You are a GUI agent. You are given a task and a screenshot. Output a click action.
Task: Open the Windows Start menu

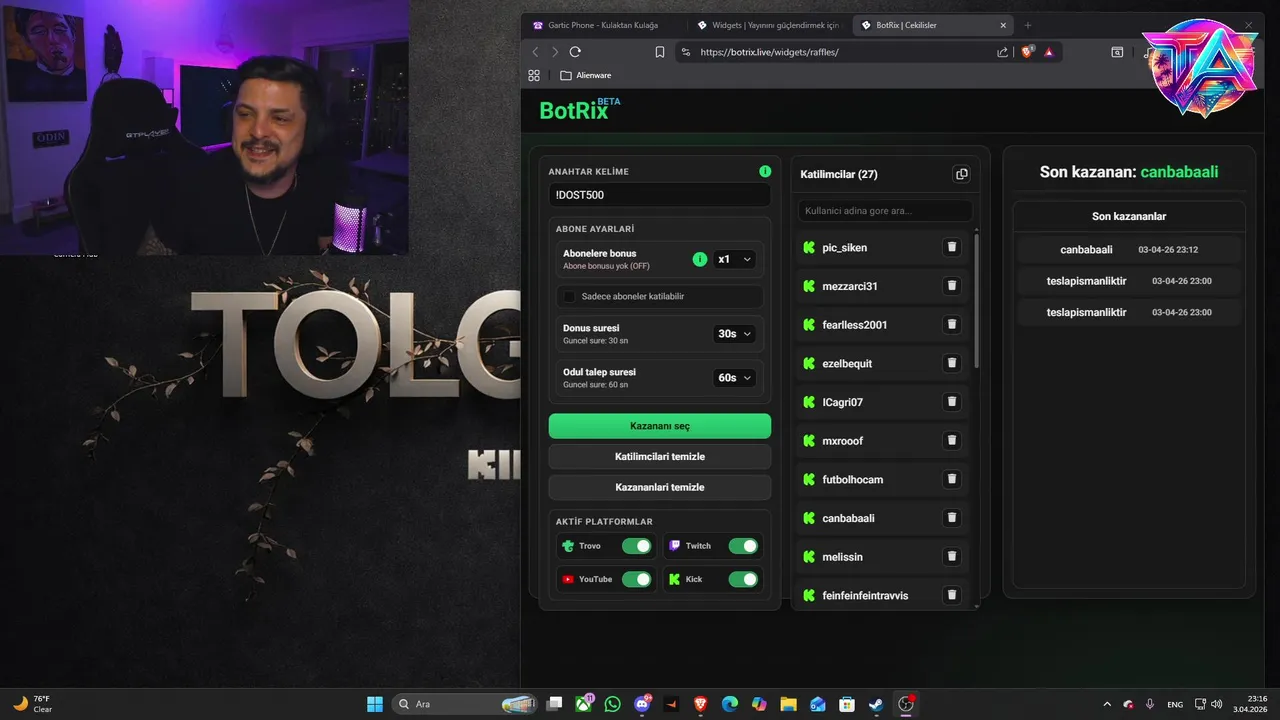(x=375, y=704)
